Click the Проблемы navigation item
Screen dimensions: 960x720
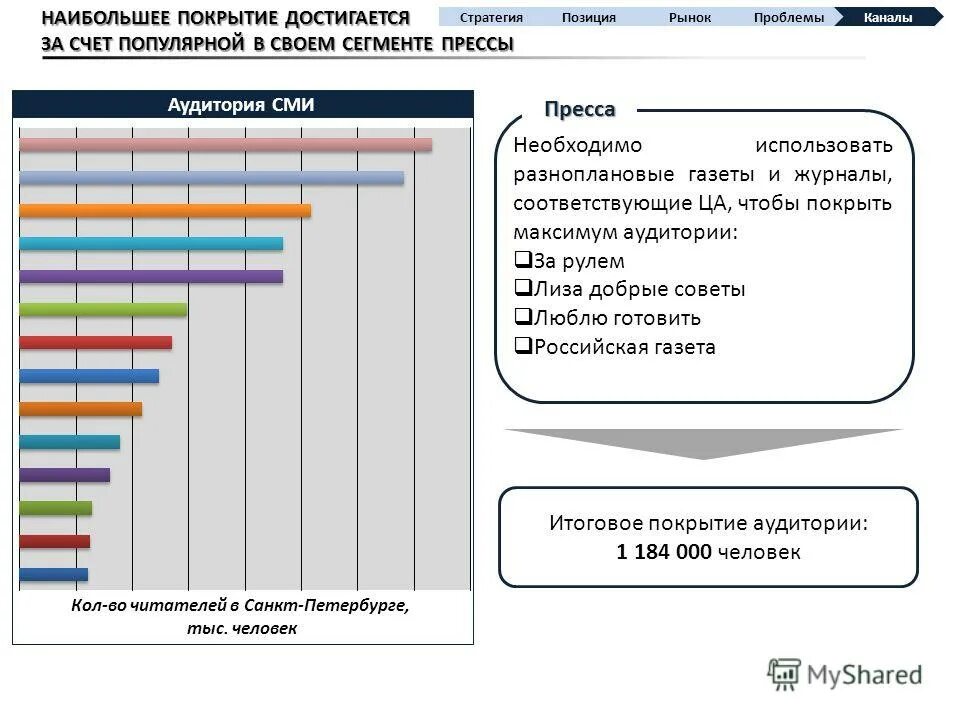789,16
